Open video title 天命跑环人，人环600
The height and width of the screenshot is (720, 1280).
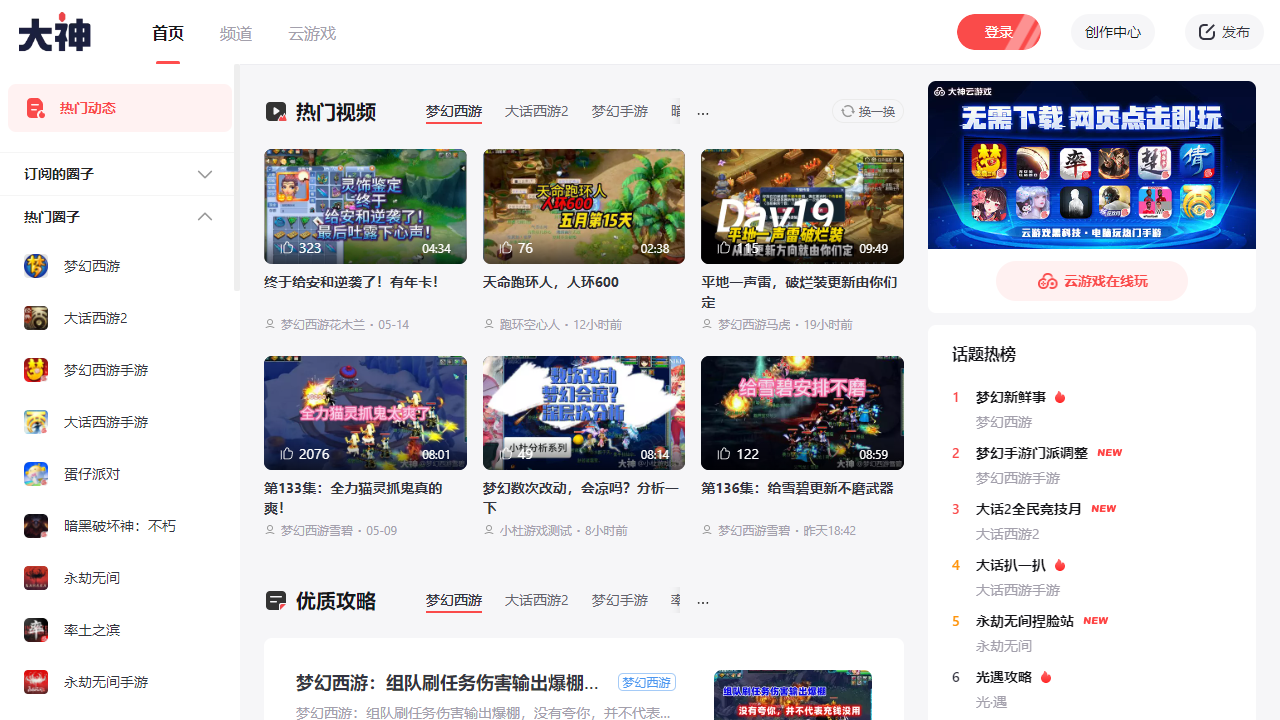551,282
